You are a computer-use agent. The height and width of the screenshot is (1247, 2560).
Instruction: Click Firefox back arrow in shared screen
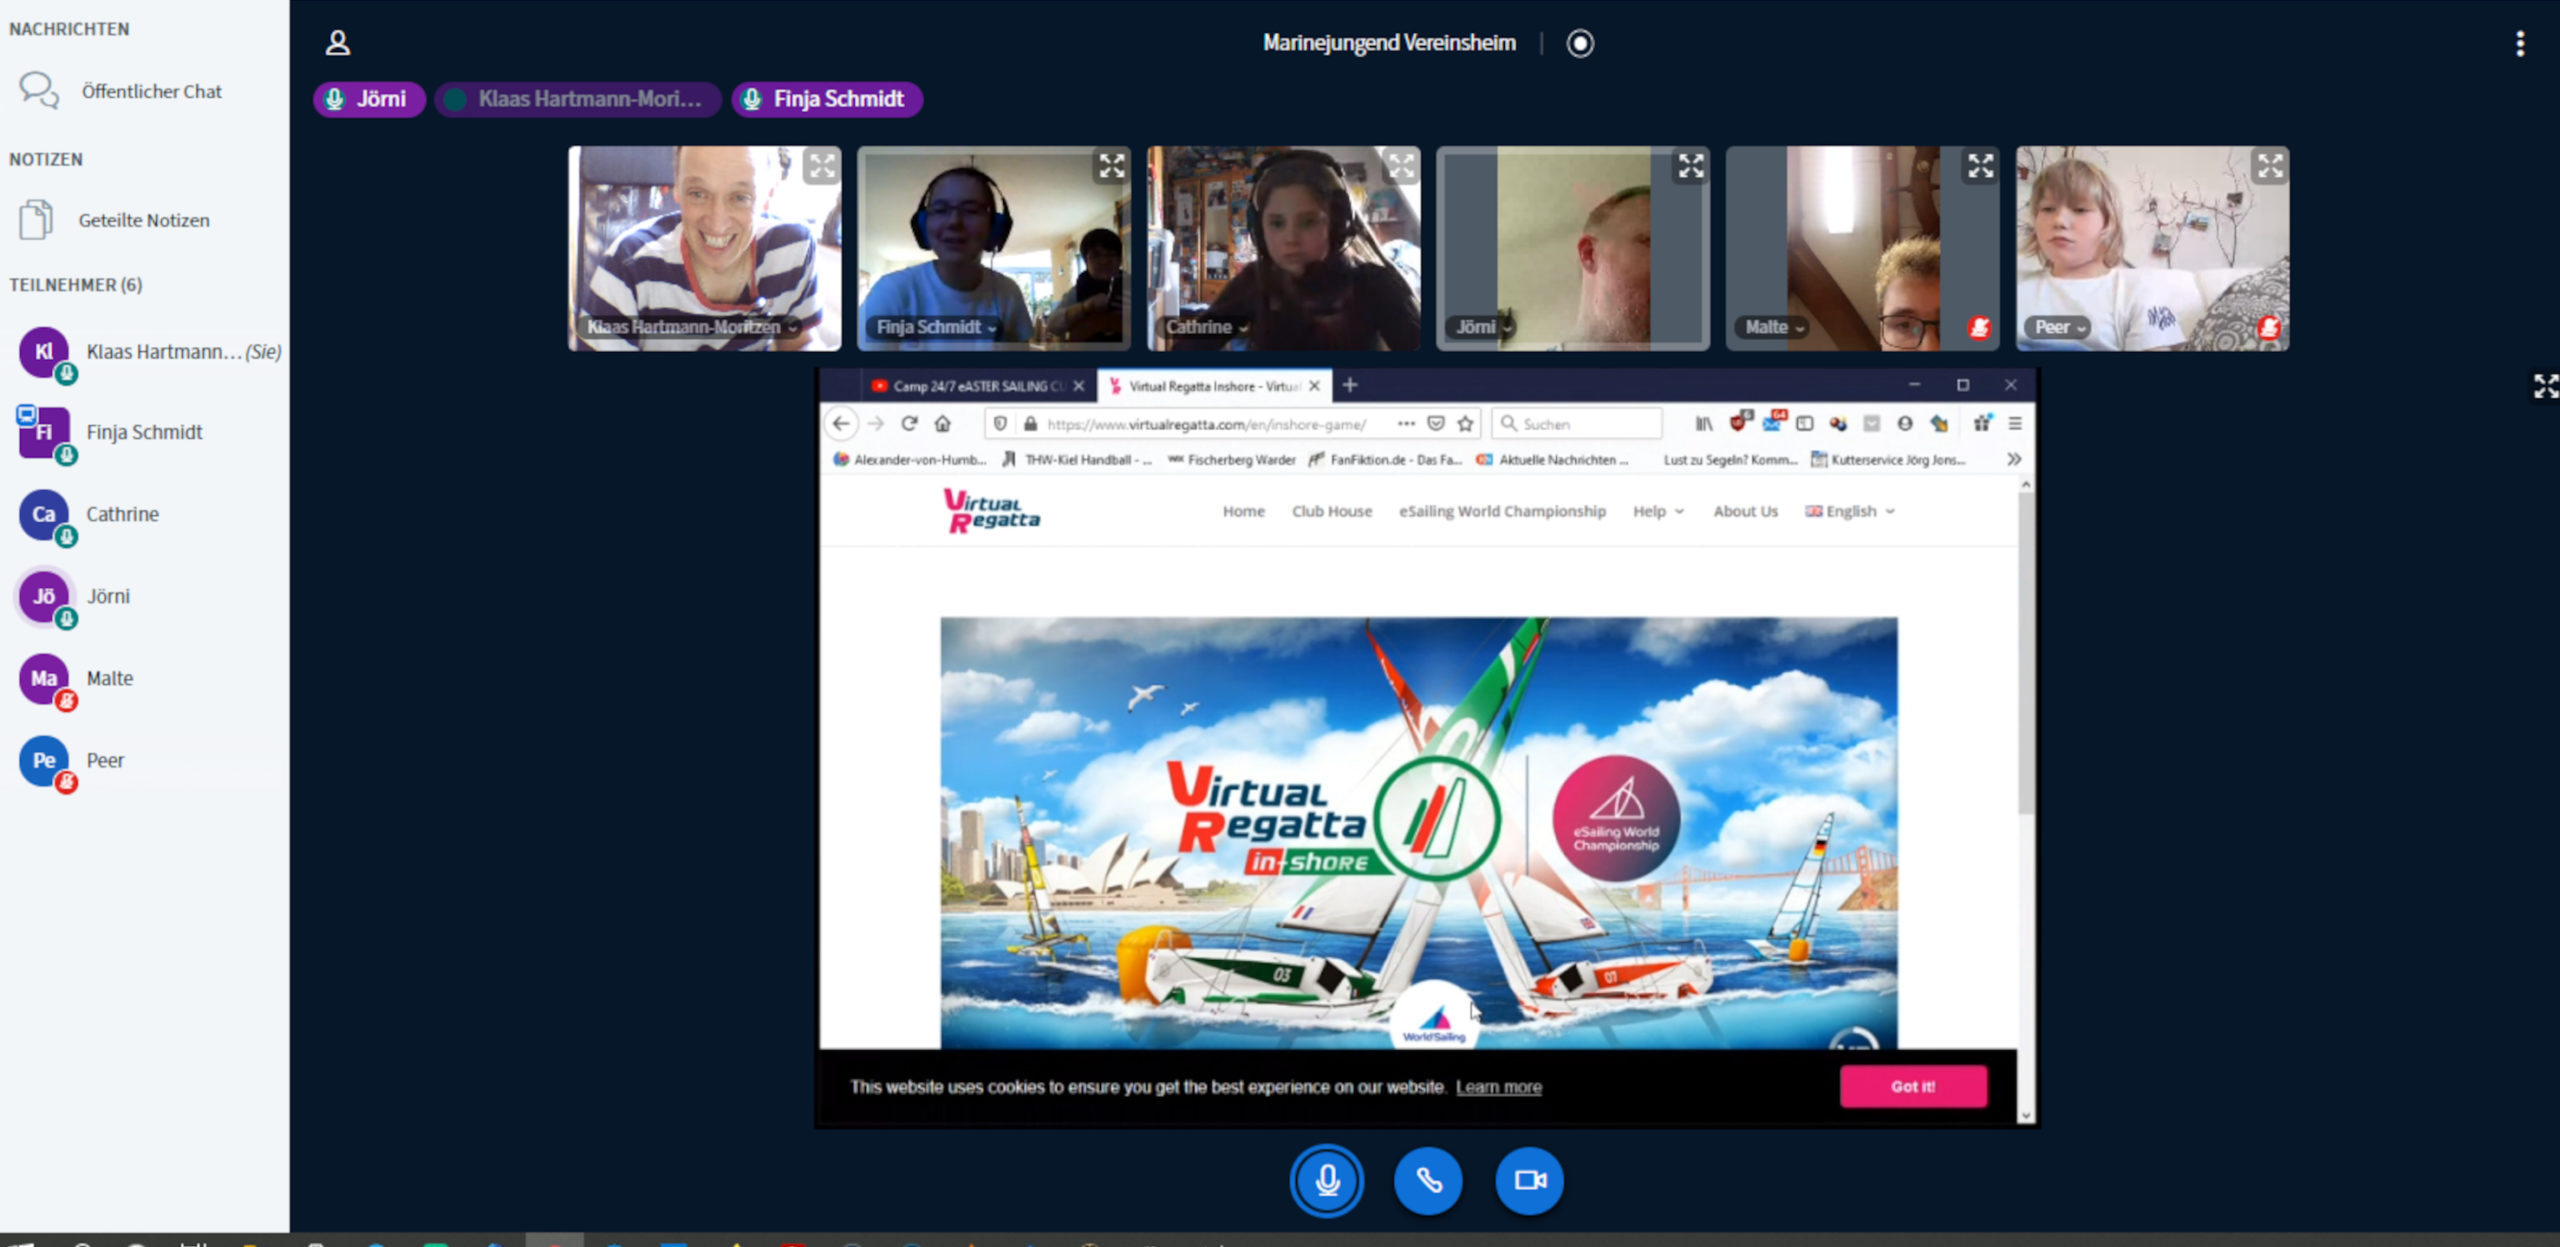click(841, 424)
